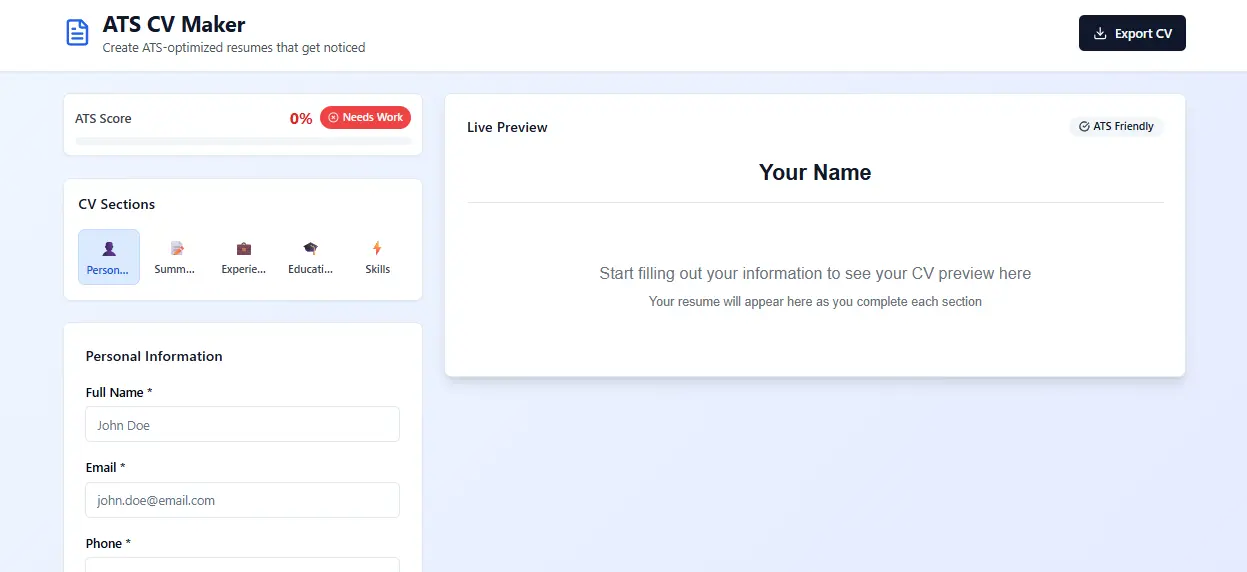1247x572 pixels.
Task: Click the circle-x icon in Needs Work badge
Action: click(x=334, y=118)
